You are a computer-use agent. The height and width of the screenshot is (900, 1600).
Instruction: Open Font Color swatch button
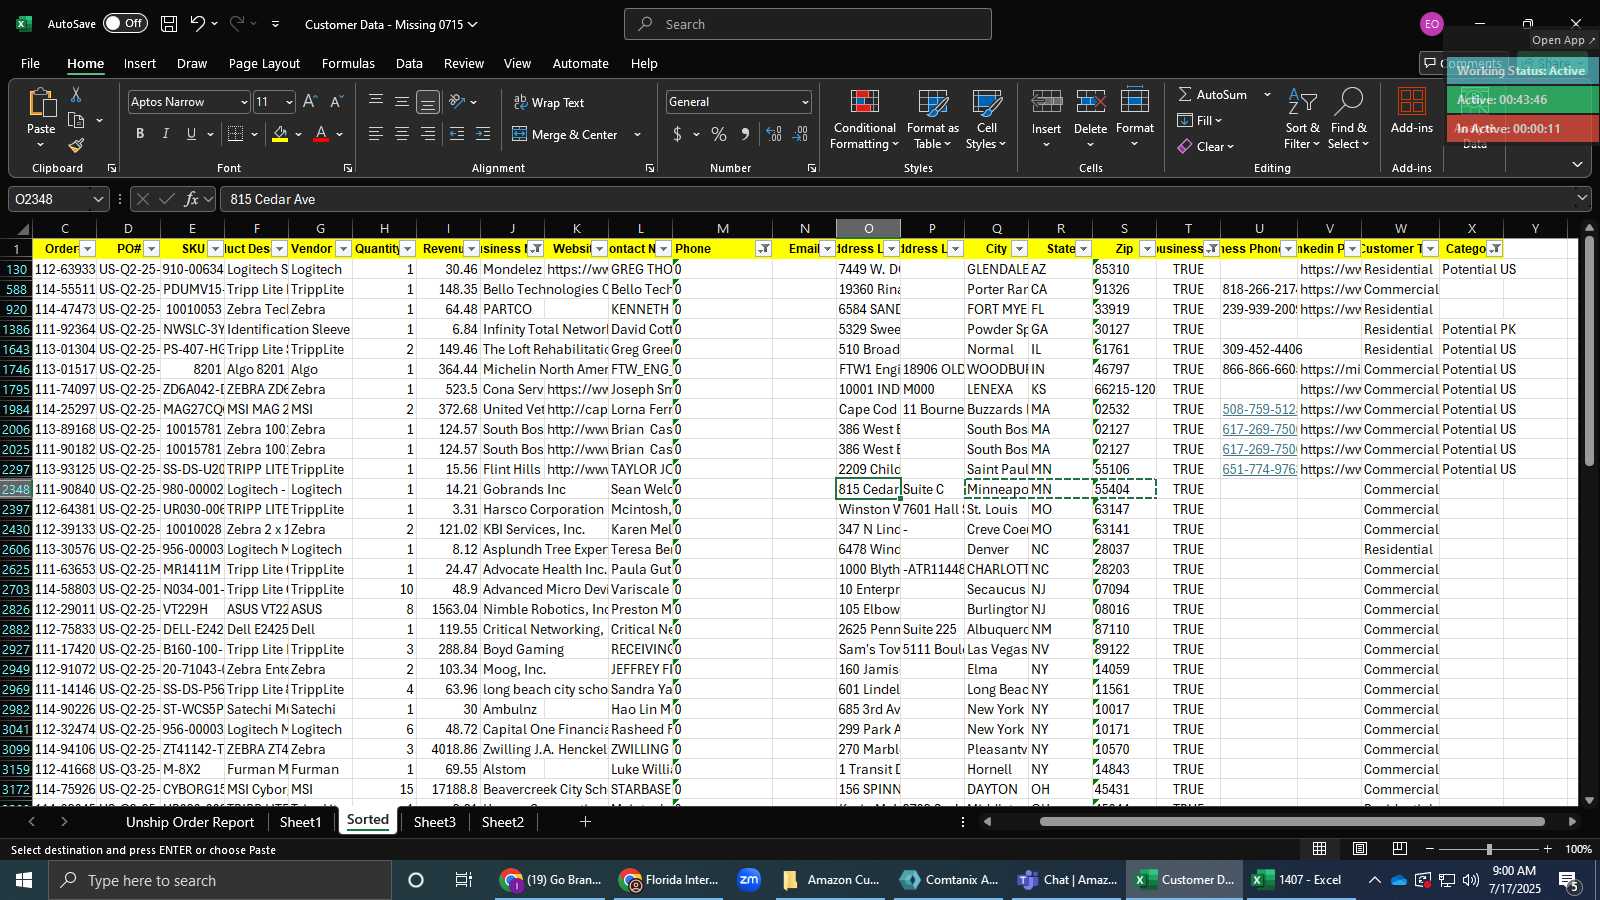tap(321, 134)
